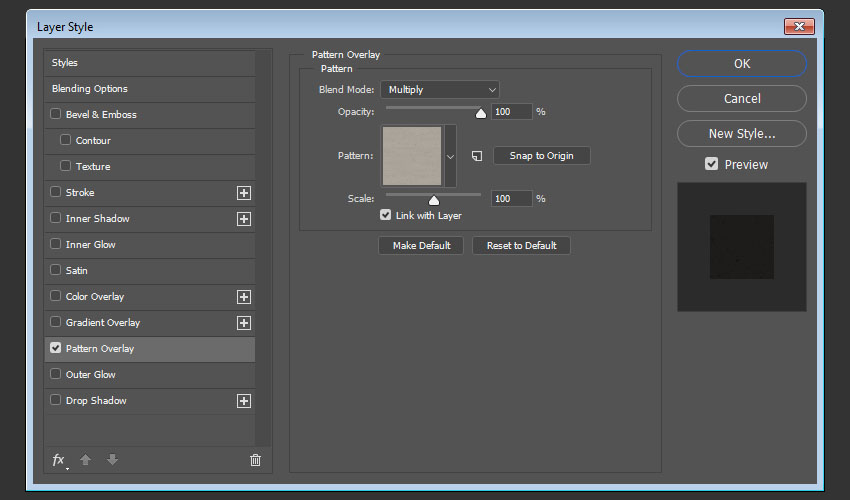This screenshot has height=500, width=850.
Task: Click the Opacity slider handle
Action: (x=480, y=114)
